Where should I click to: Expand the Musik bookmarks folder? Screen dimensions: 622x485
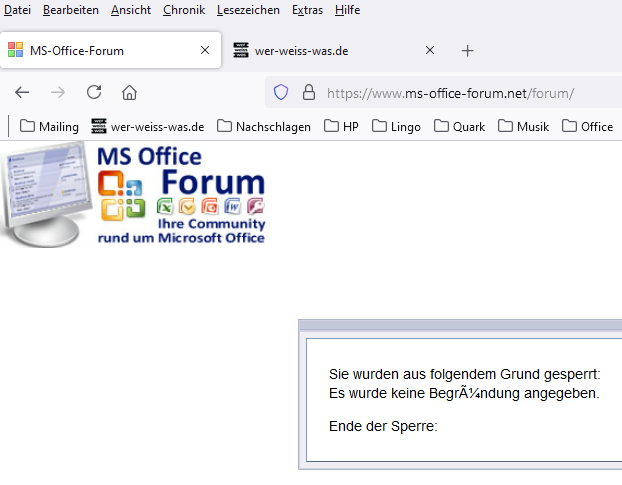pos(523,127)
